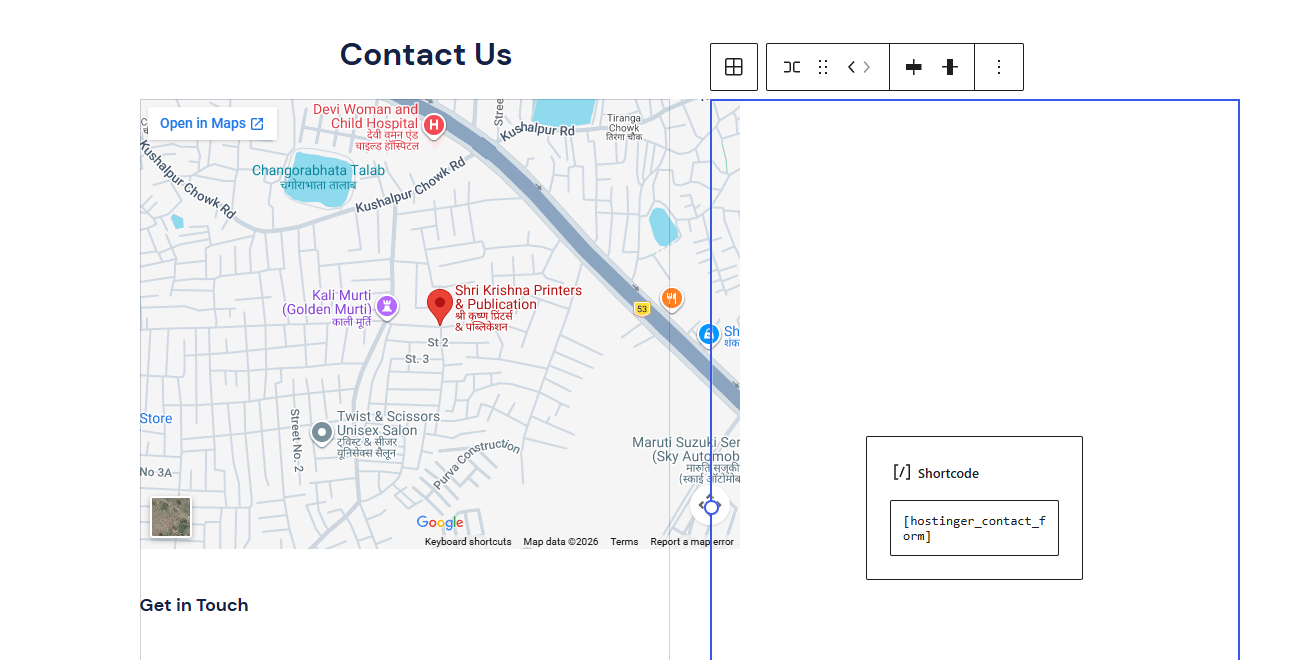Click the Shortcode block title text

coord(948,473)
